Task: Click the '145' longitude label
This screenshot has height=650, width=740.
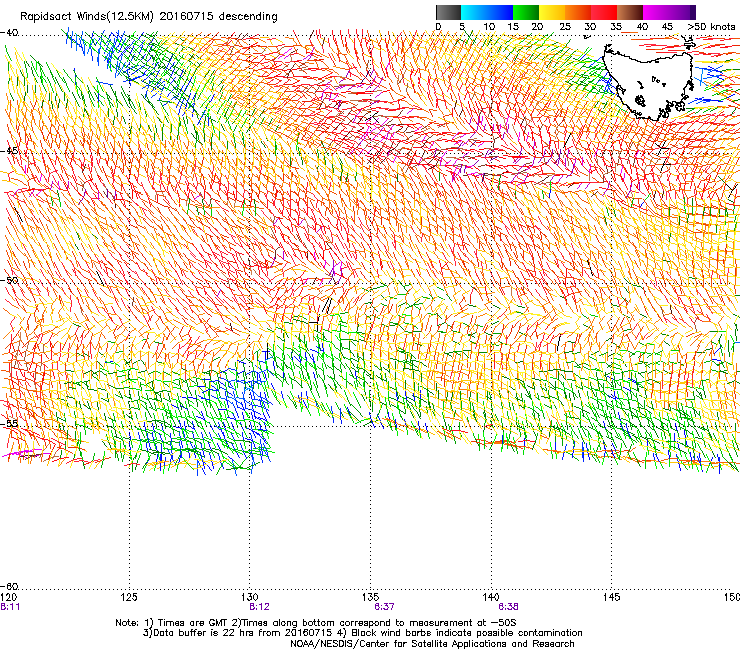Action: 612,597
